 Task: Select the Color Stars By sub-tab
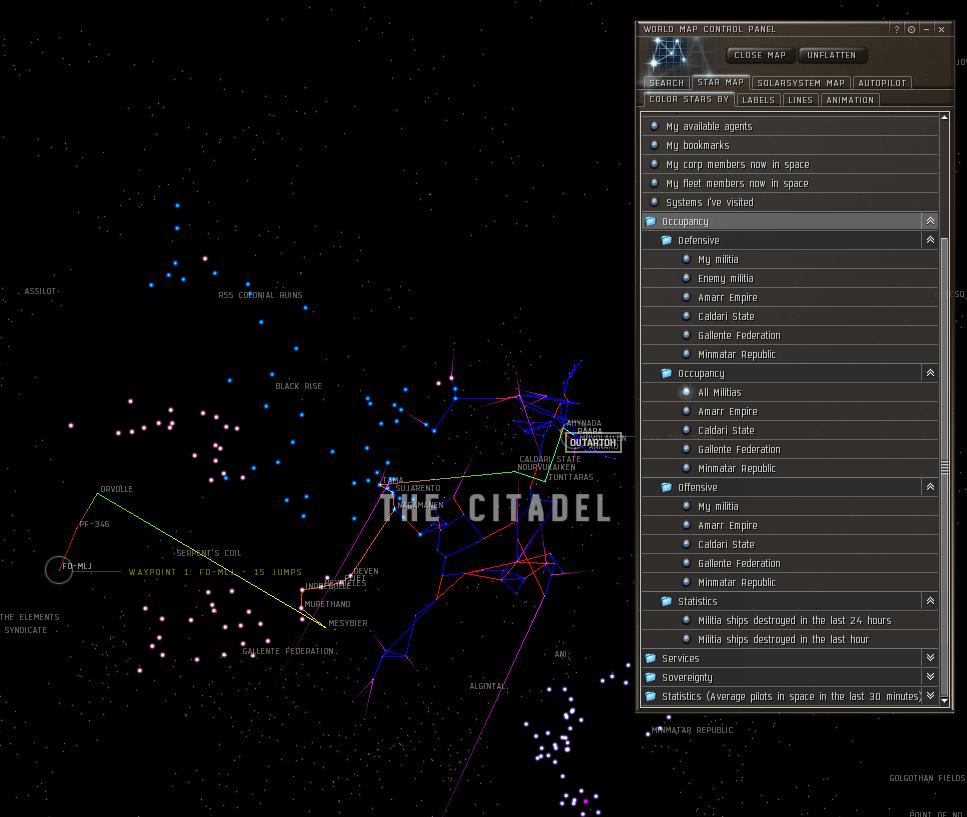coord(689,99)
